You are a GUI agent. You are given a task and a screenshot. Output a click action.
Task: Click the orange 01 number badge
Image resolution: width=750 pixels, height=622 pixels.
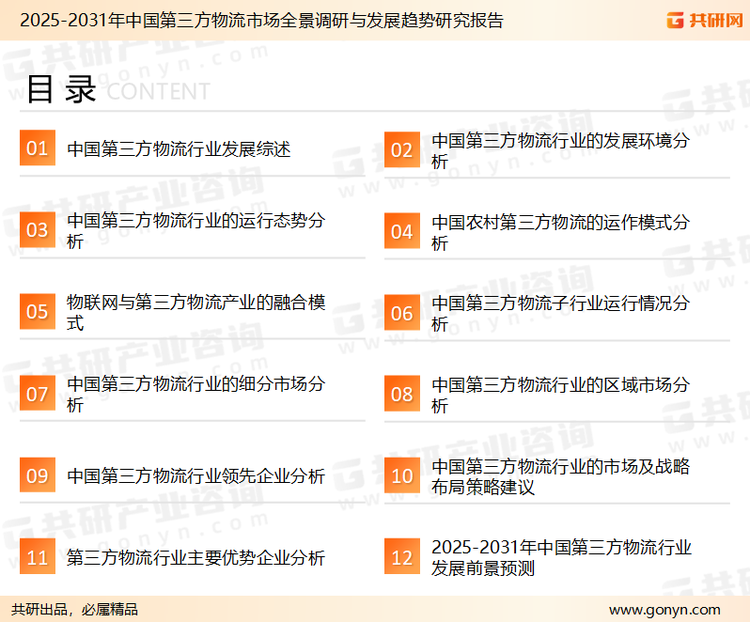[37, 148]
